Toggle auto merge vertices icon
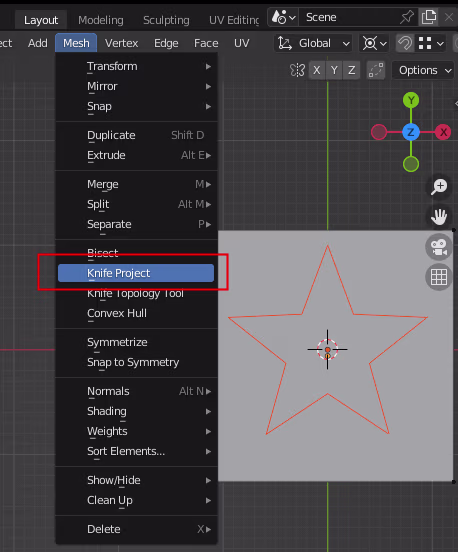The width and height of the screenshot is (458, 552). point(376,70)
